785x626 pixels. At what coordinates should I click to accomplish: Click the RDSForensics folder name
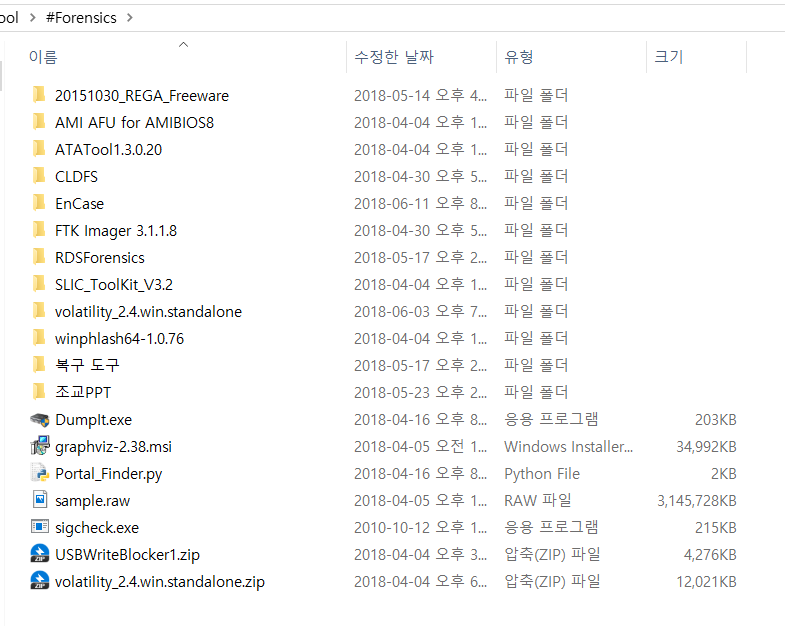[100, 258]
